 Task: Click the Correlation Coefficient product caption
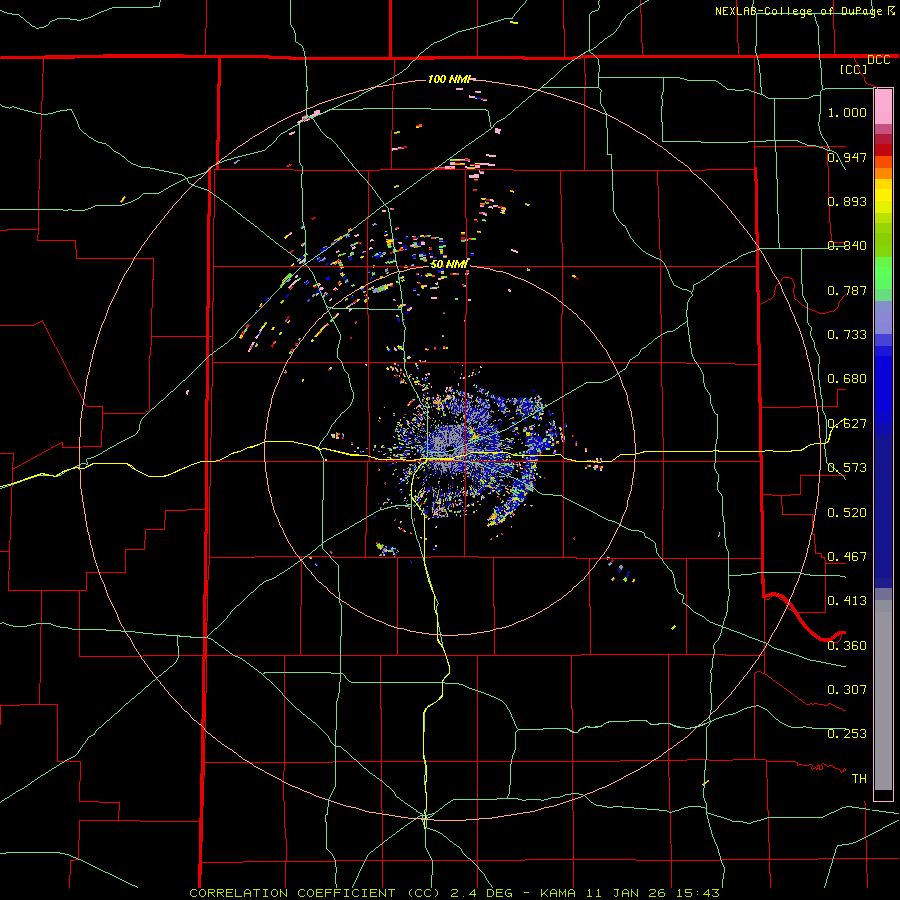click(x=454, y=893)
